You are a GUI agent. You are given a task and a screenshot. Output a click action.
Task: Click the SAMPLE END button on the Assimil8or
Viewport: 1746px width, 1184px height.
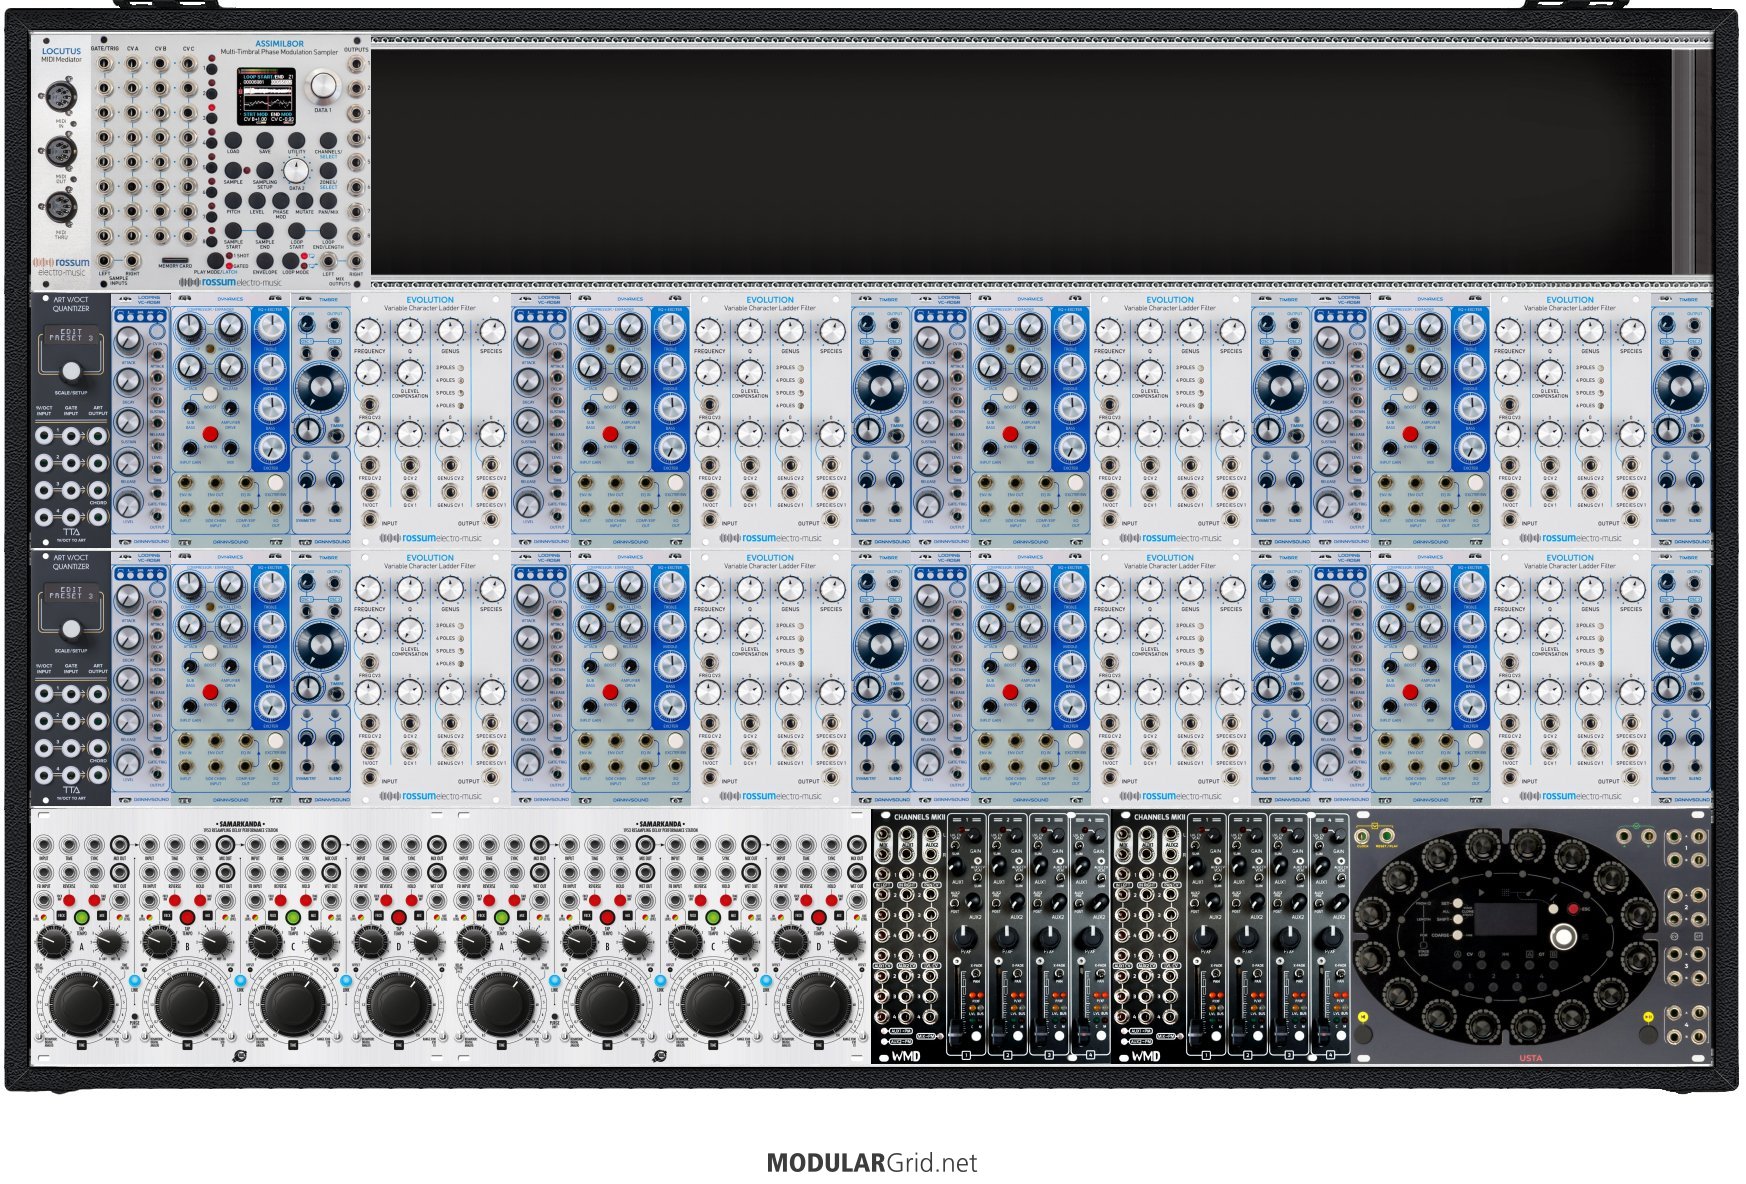pyautogui.click(x=265, y=231)
